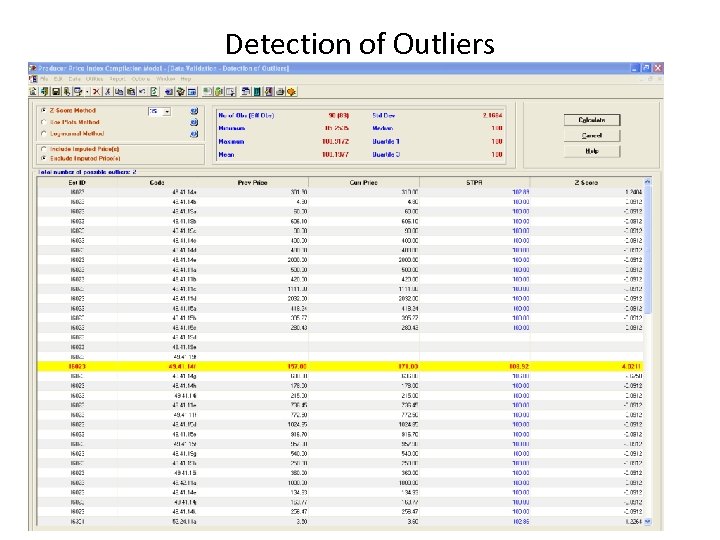Select the Z-Score Method radio button

(44, 111)
